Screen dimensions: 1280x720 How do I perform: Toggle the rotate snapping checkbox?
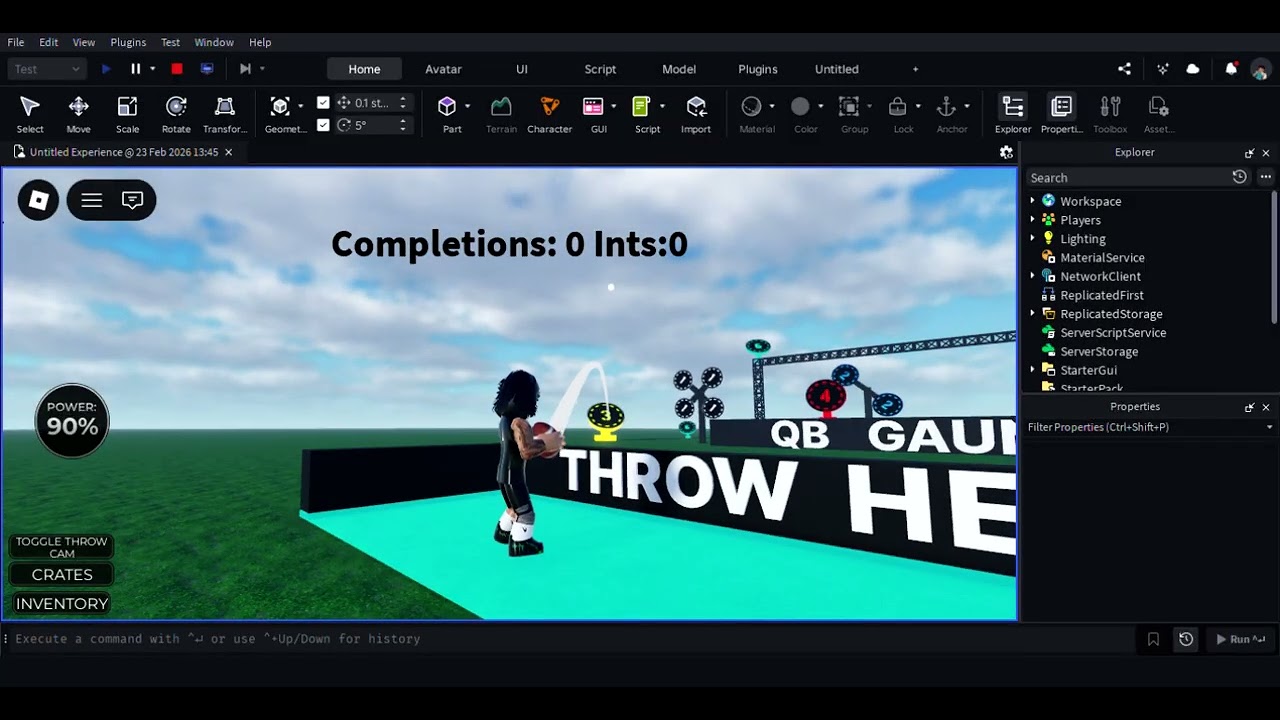click(323, 125)
